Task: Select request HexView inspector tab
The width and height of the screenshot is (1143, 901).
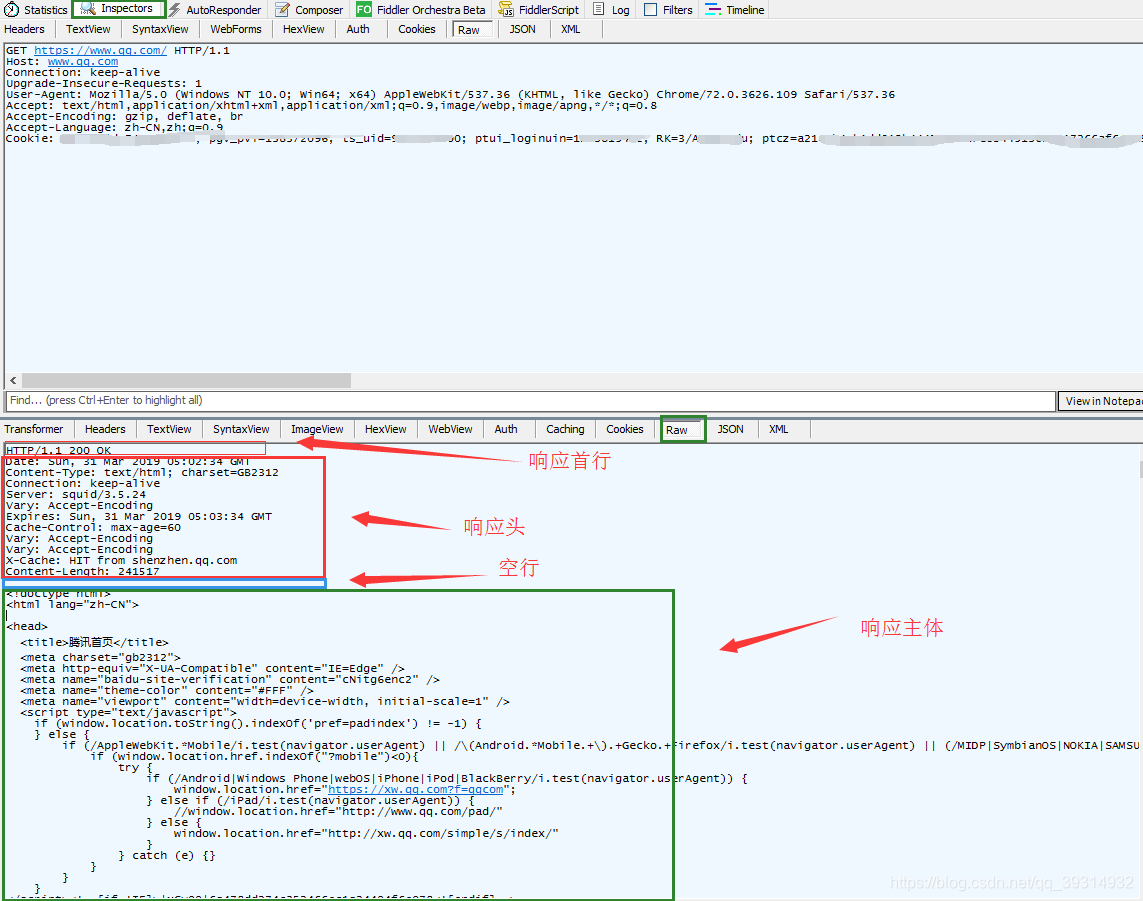Action: tap(303, 29)
